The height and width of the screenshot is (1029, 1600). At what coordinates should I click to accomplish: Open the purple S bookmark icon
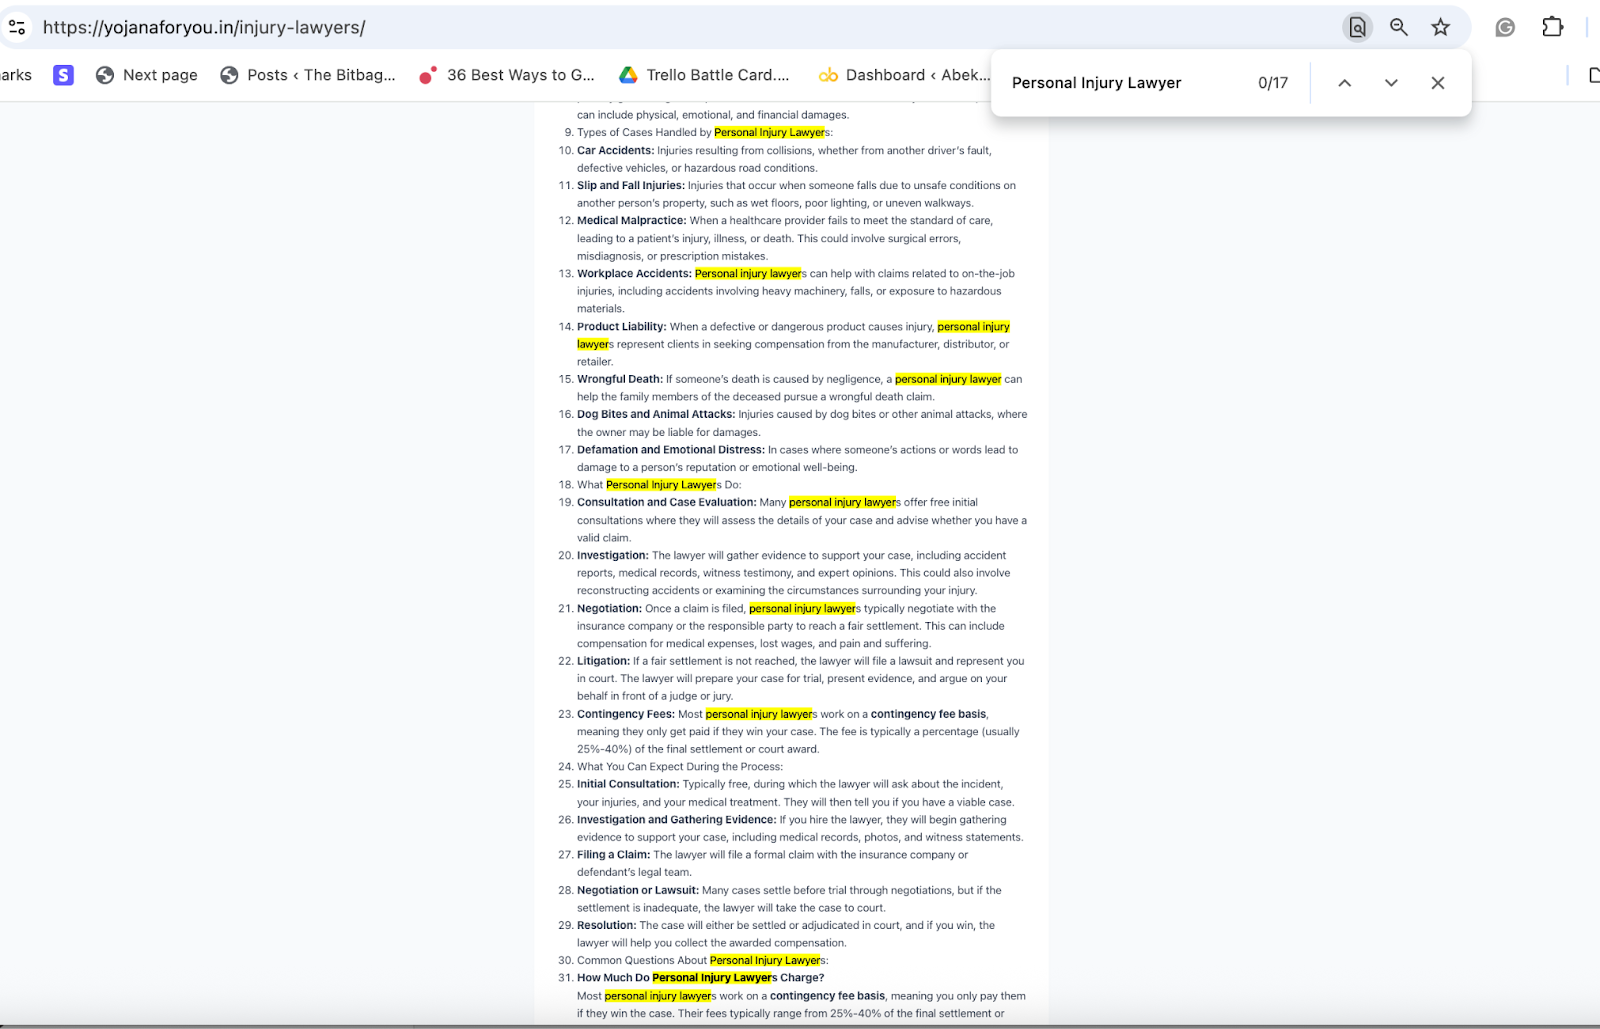63,75
